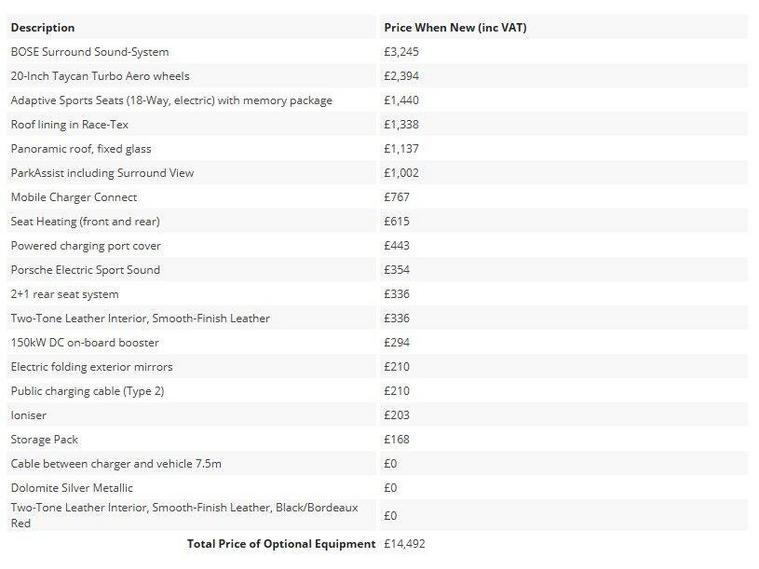Click Roof lining in Race-Tex
This screenshot has width=759, height=569.
pos(70,125)
